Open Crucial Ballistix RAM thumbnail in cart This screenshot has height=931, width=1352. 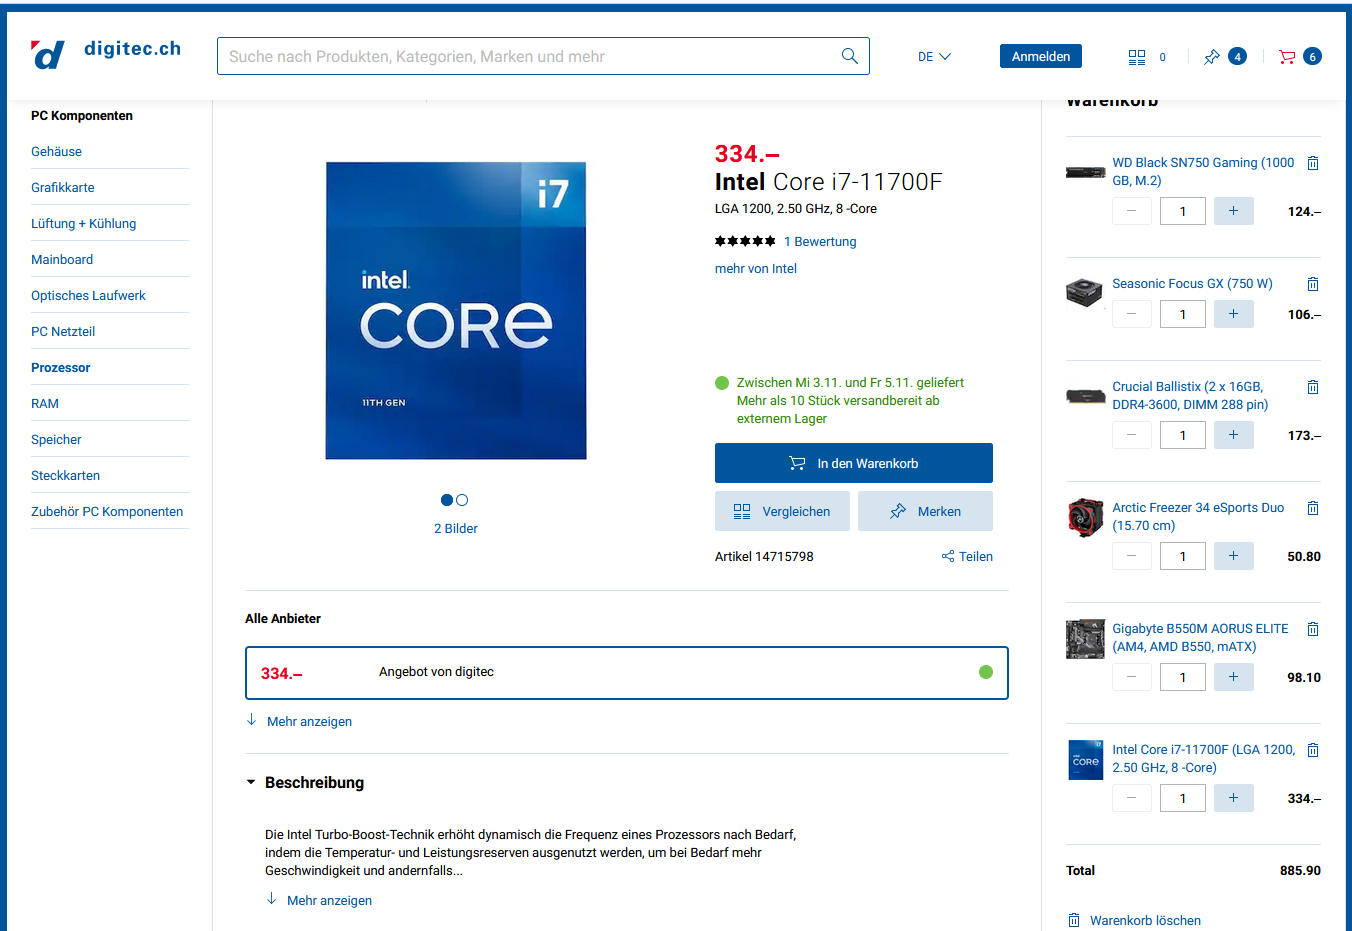1085,396
